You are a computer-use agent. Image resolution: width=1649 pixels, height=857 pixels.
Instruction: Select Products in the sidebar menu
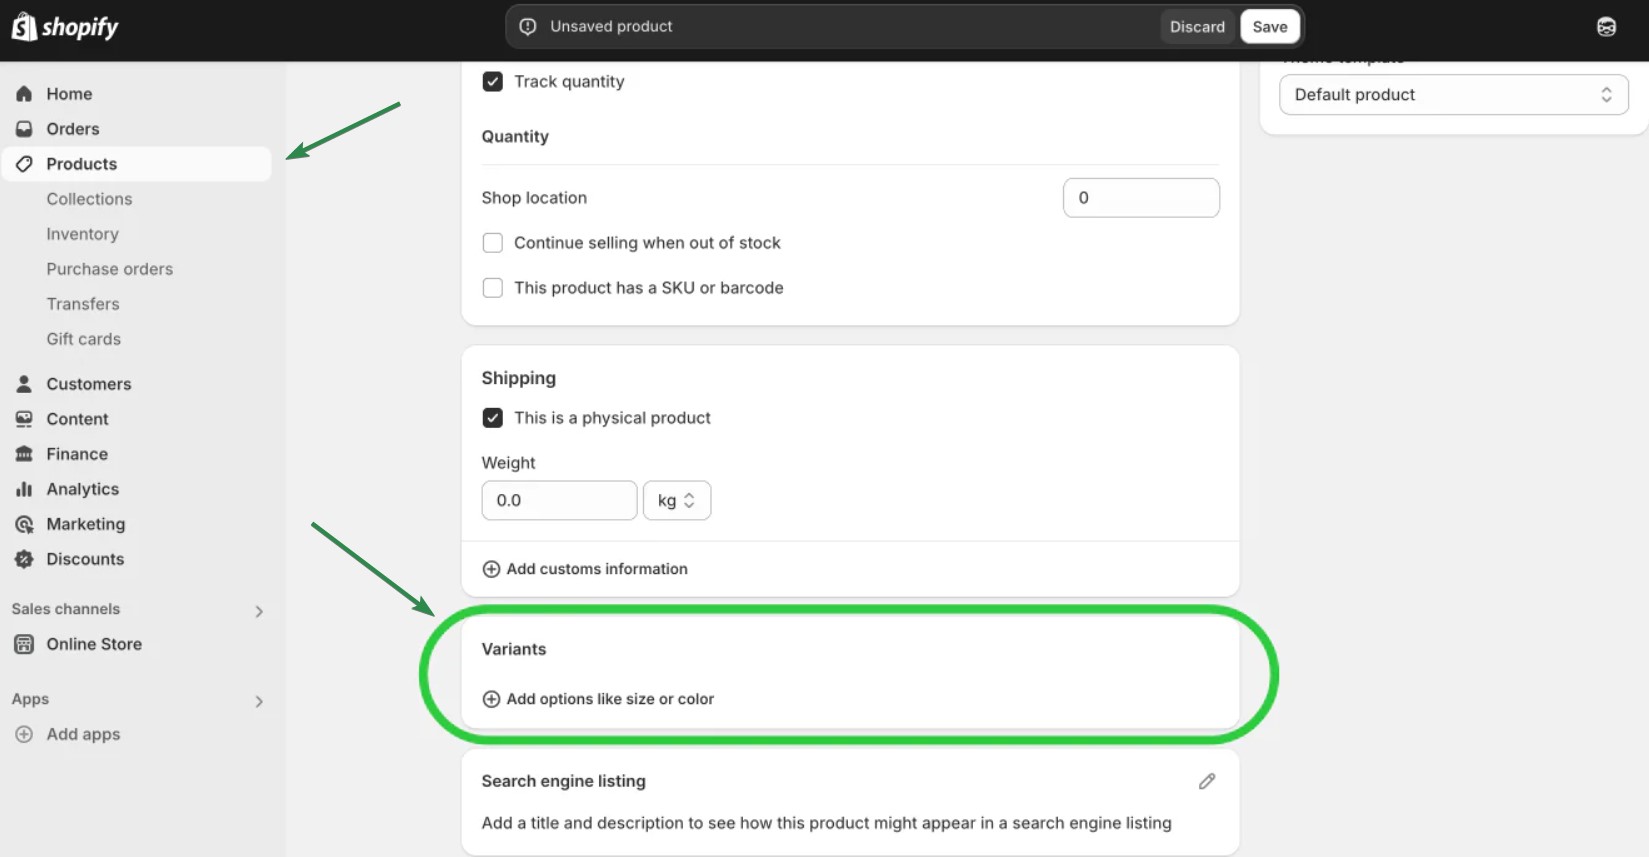(x=81, y=163)
